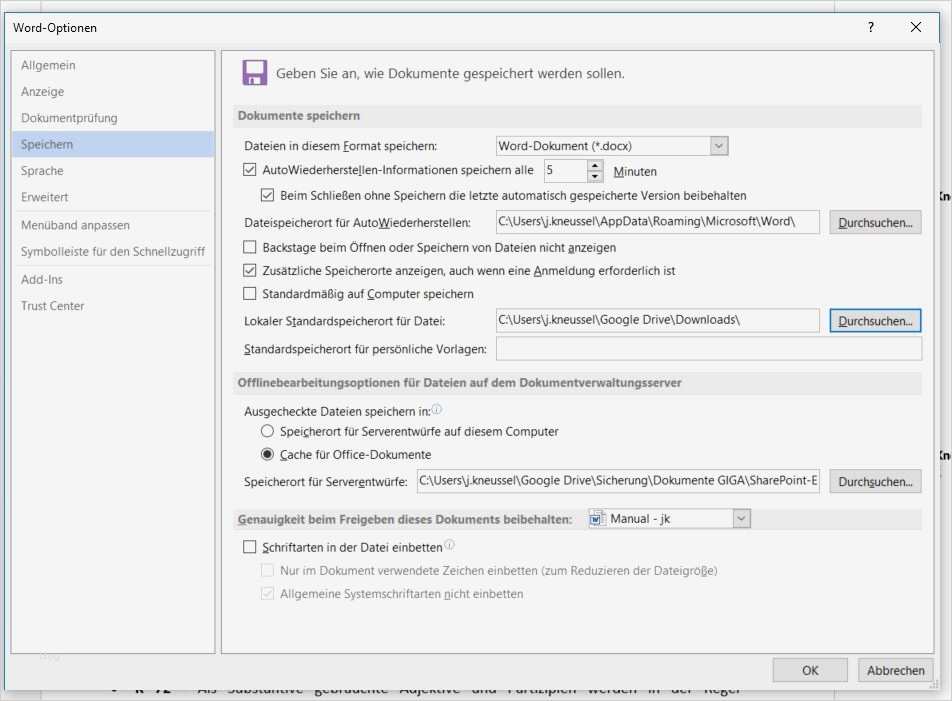Enable Schriftarten in der Datei einbetten
The width and height of the screenshot is (952, 701).
click(250, 547)
